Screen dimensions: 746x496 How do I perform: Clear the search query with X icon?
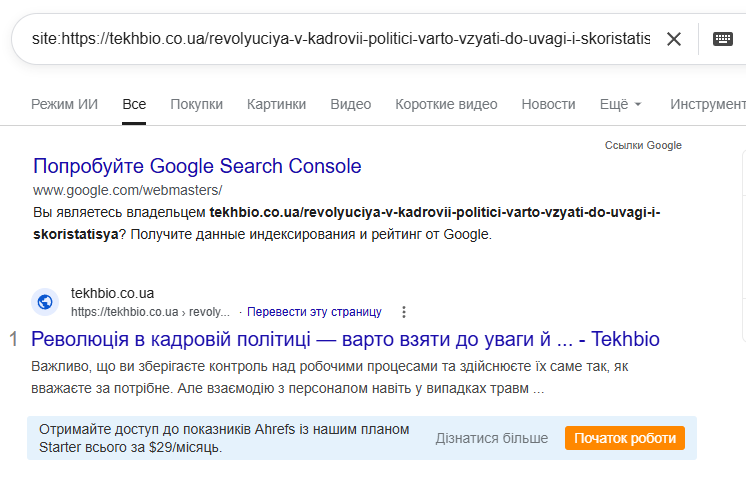coord(674,39)
